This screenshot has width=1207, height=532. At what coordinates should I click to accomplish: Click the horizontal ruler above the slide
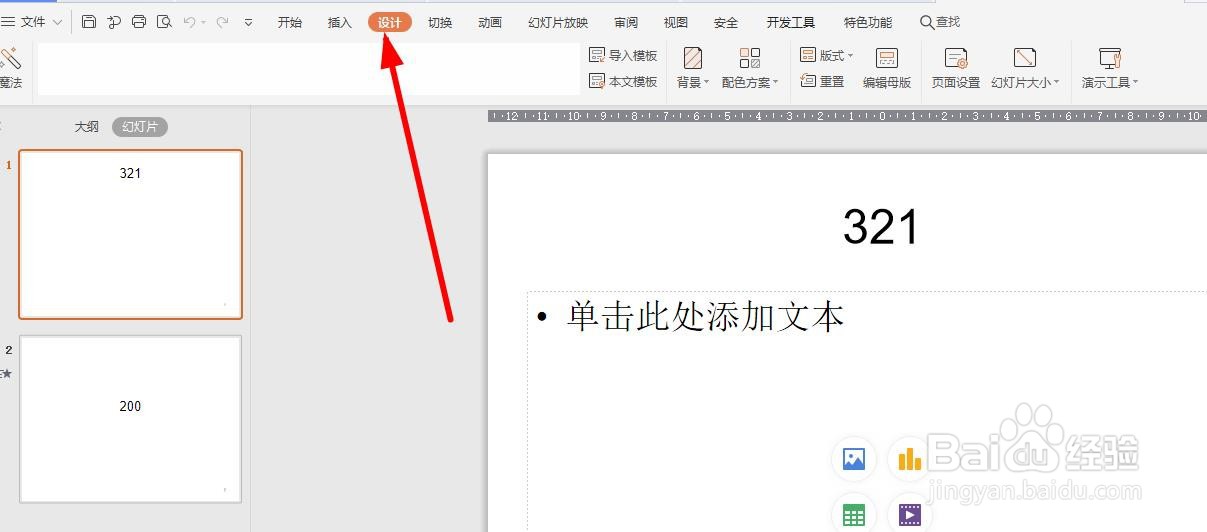pyautogui.click(x=847, y=116)
